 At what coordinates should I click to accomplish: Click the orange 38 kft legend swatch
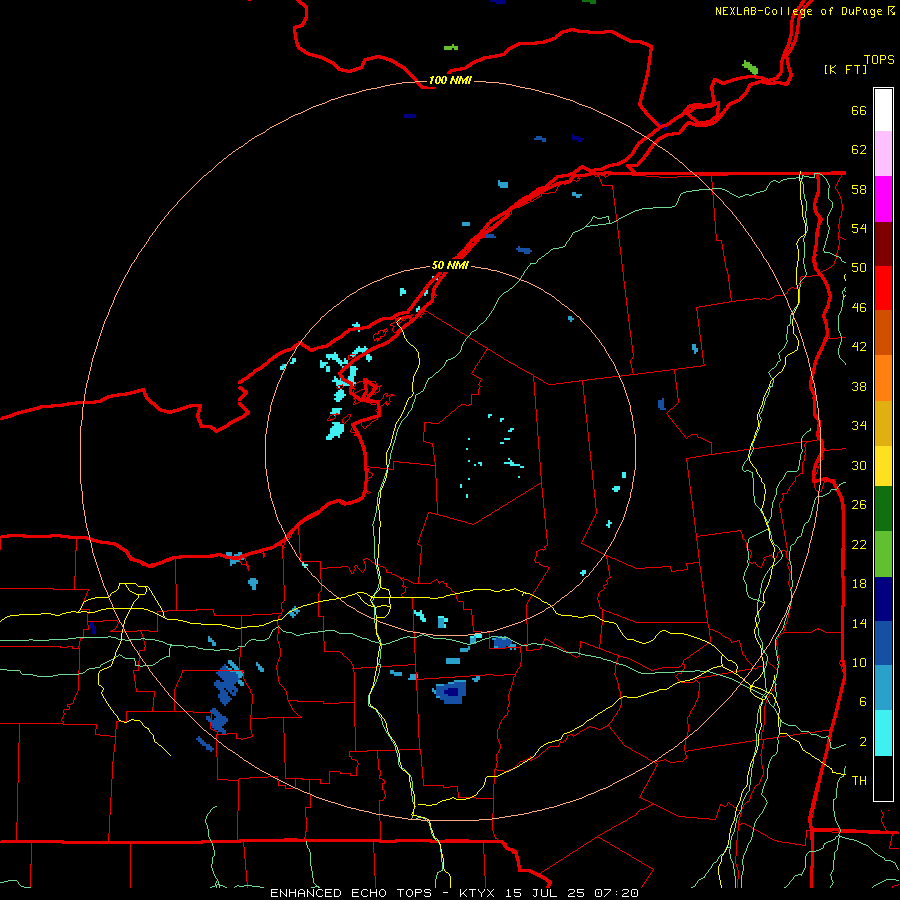883,377
